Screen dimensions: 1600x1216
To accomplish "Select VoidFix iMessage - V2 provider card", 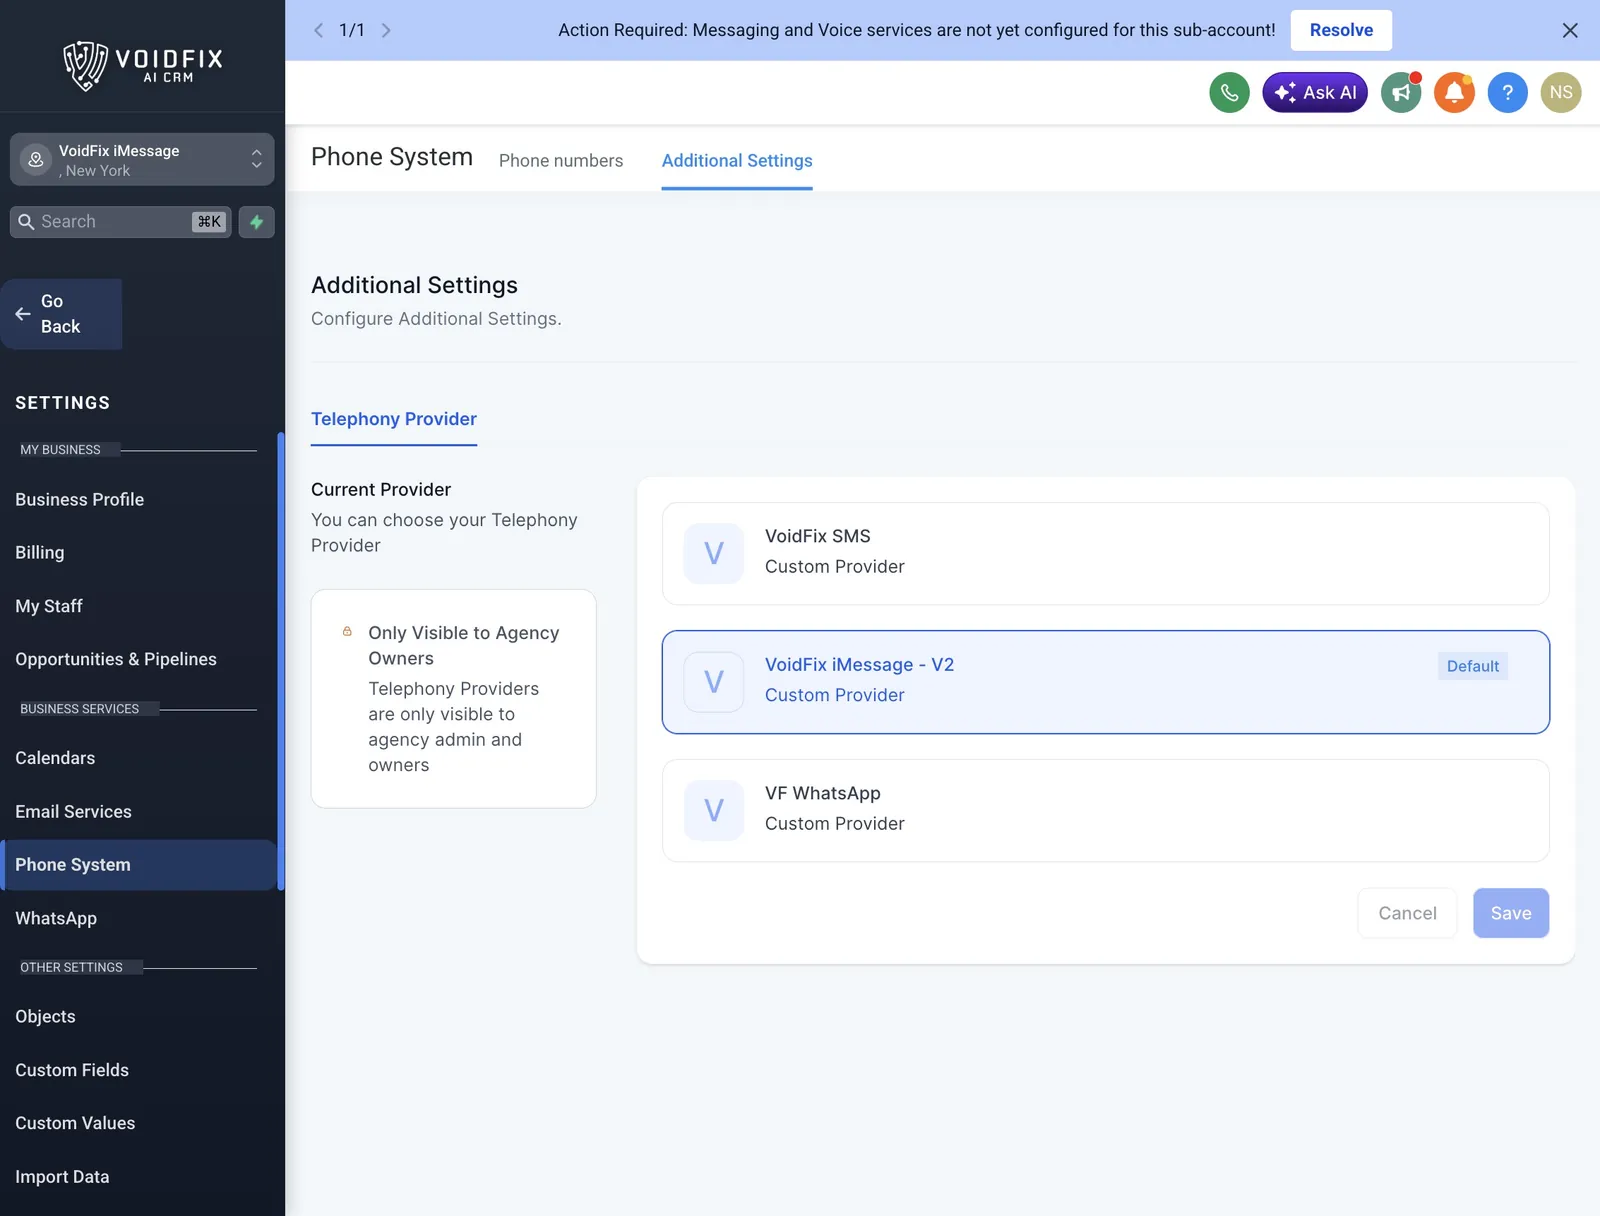I will click(1106, 682).
